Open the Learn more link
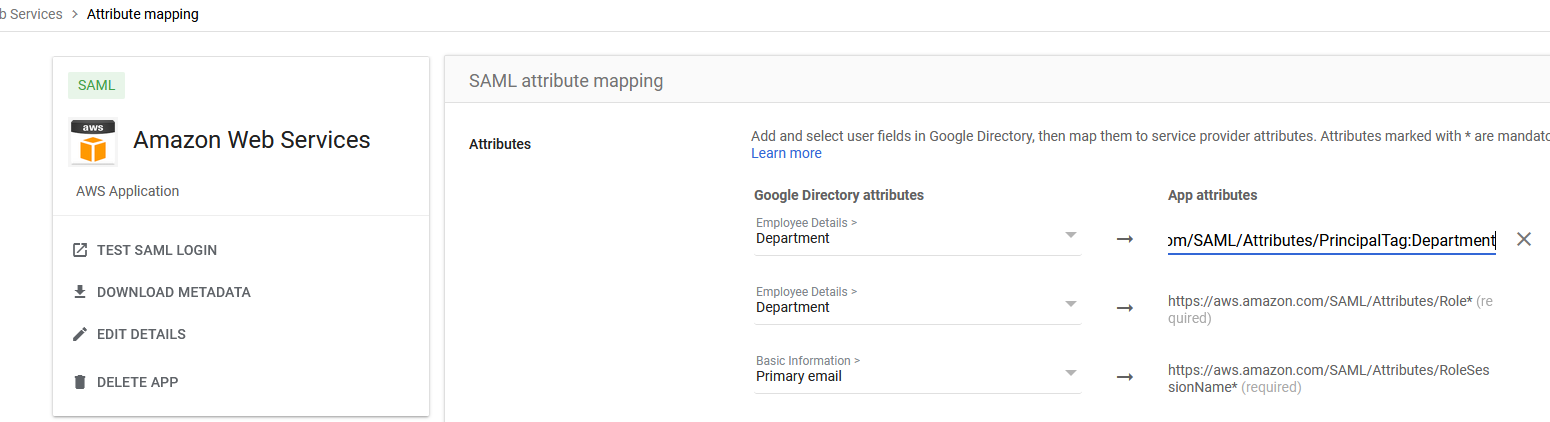1550x422 pixels. 786,153
